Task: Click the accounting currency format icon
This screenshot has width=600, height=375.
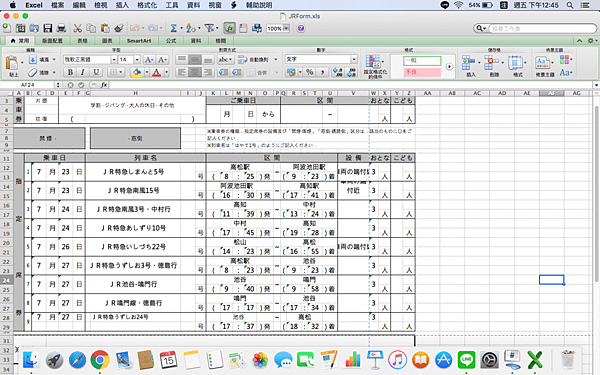Action: tap(291, 72)
